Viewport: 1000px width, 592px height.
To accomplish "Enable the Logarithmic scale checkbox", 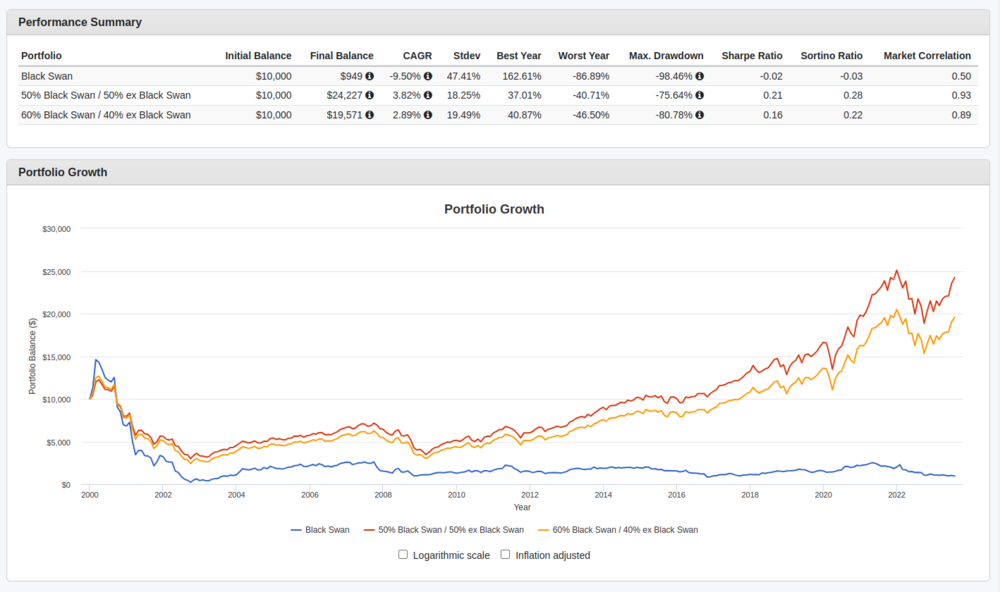I will click(x=403, y=554).
